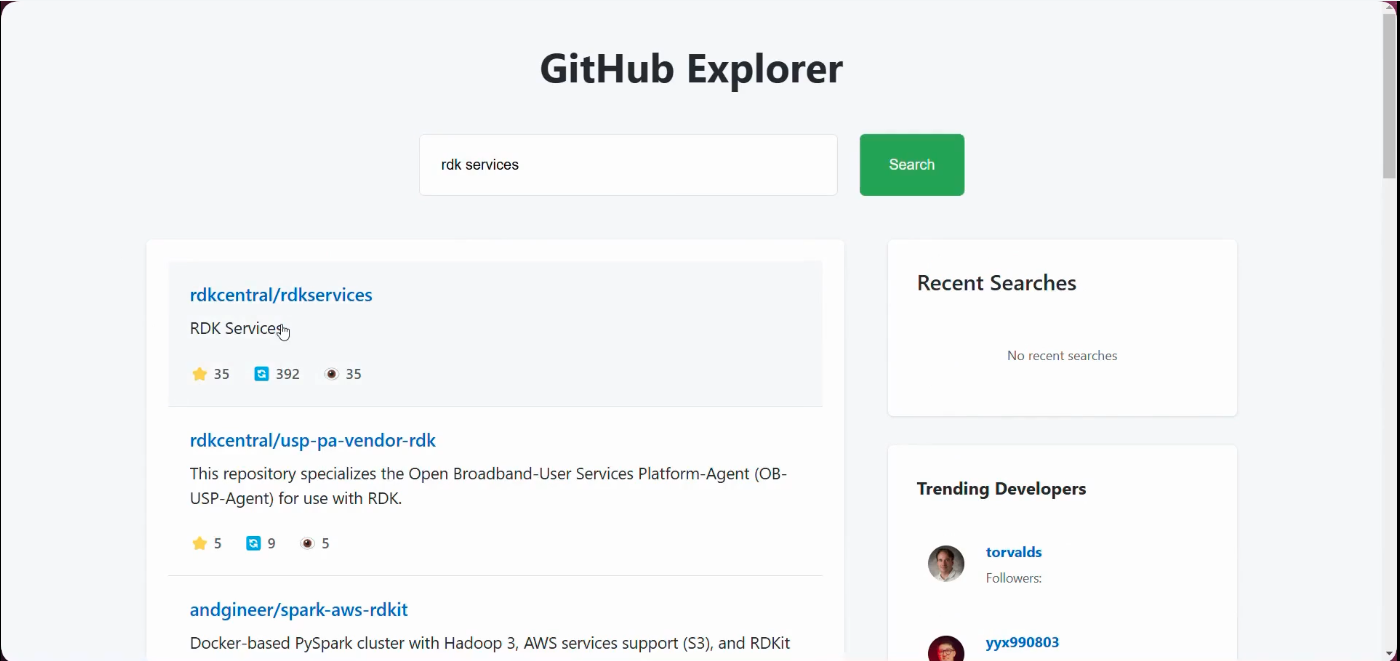Open rdkcentral/usp-pa-vendor-rdk repository link

point(313,440)
